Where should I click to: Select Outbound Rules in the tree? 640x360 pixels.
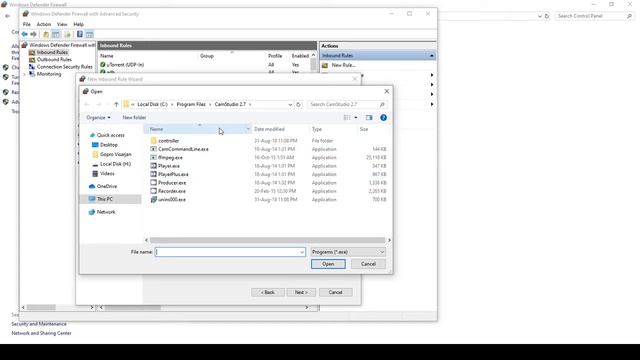54,60
